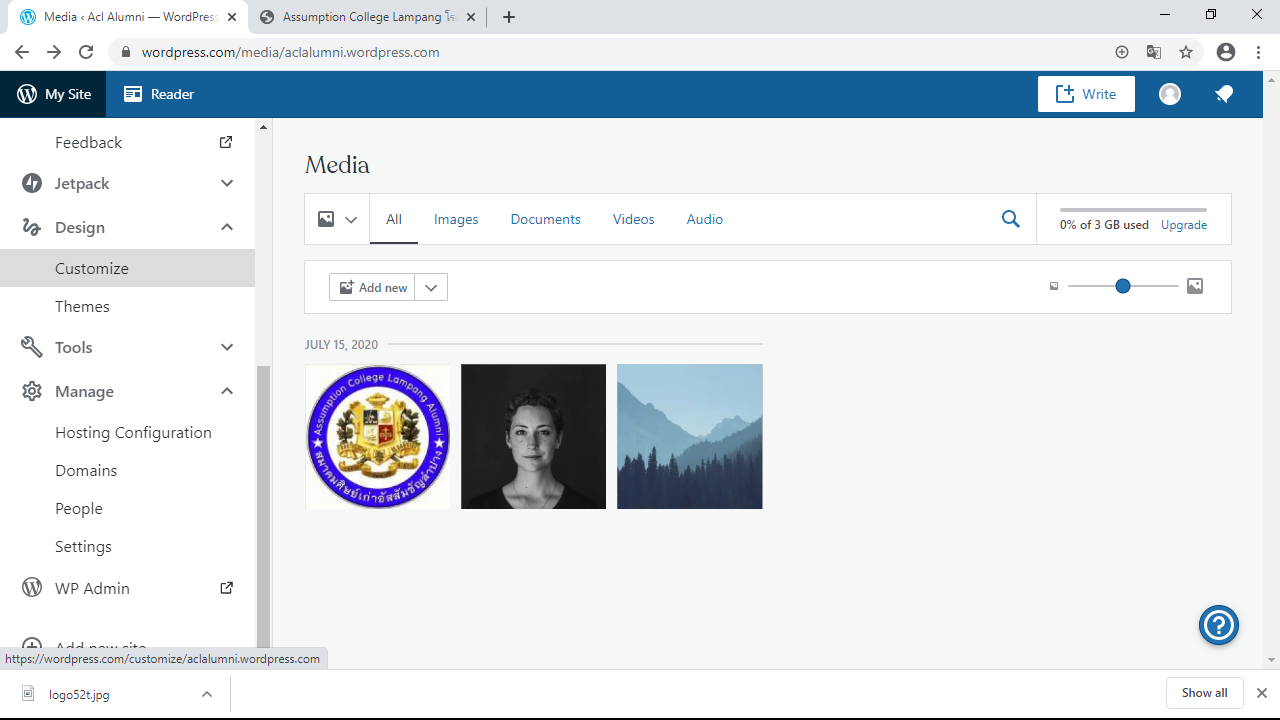Click the large thumbnail size icon

point(1195,287)
